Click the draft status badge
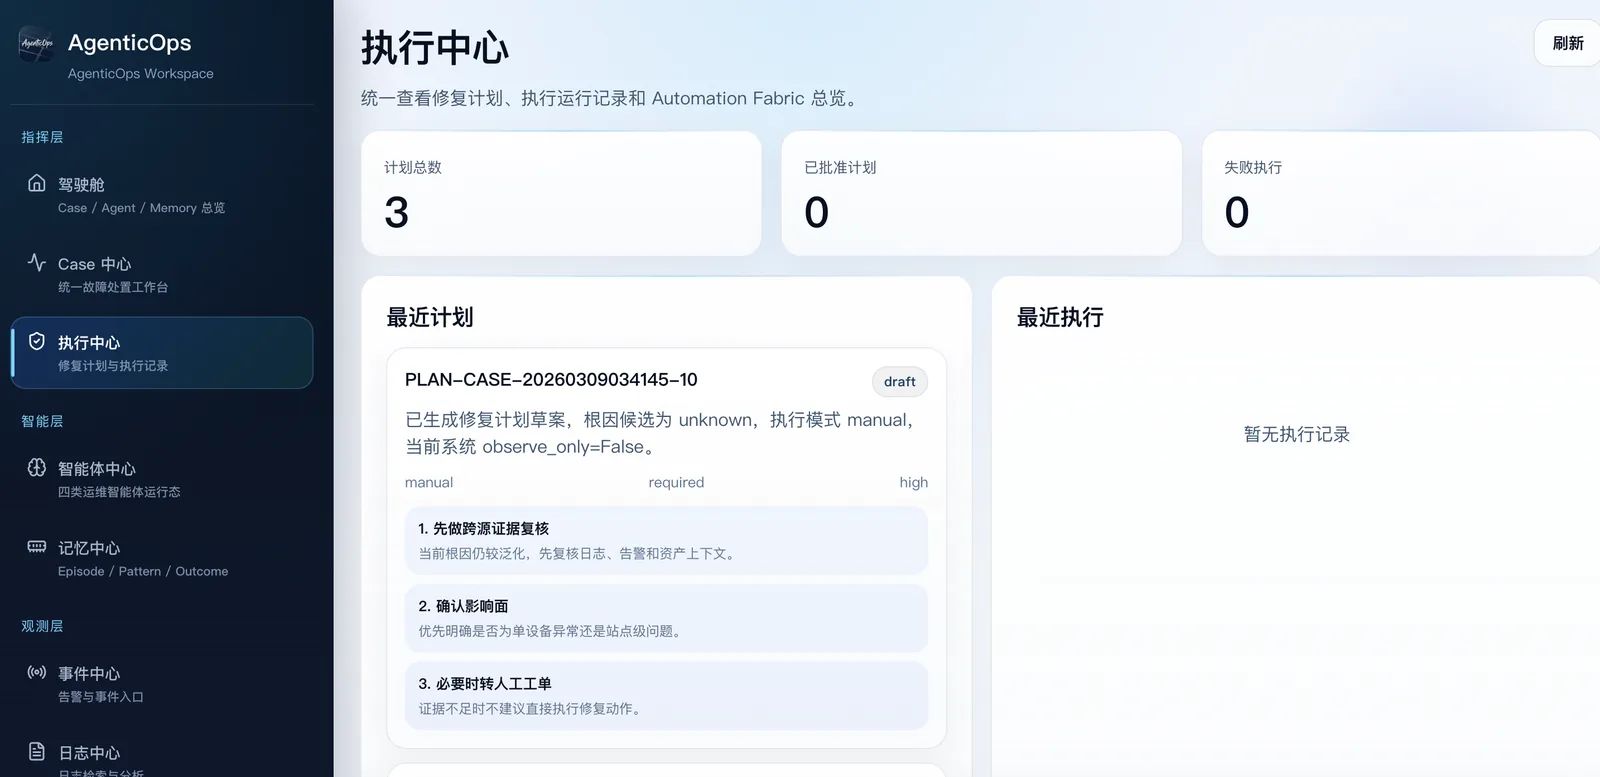Viewport: 1600px width, 777px height. [900, 381]
